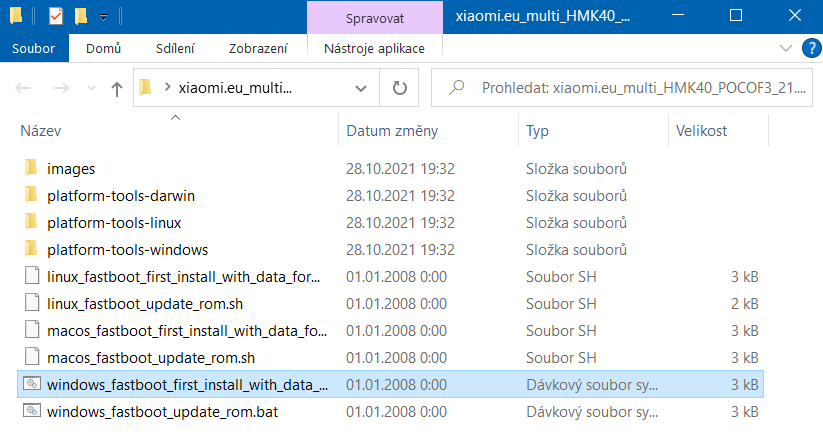Click Složka souborů type of images
The height and width of the screenshot is (443, 823).
576,169
